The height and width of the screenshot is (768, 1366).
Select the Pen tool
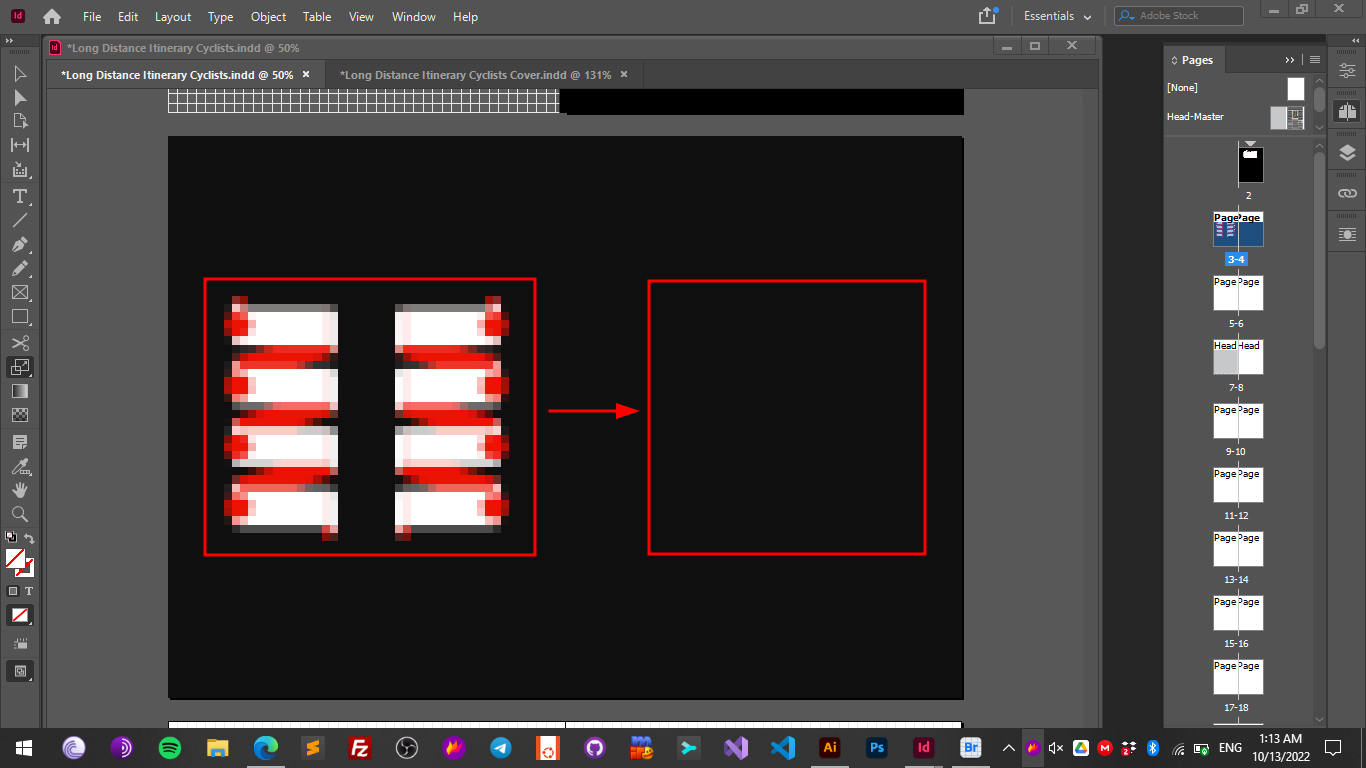[x=19, y=244]
